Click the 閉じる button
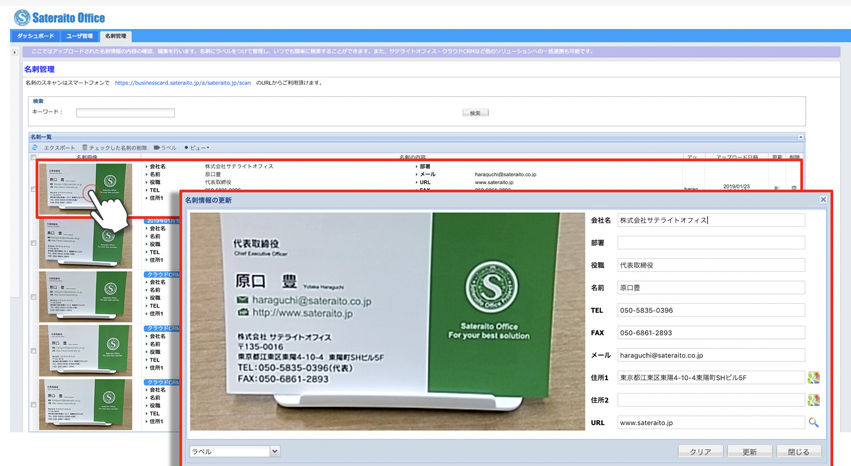 point(798,451)
